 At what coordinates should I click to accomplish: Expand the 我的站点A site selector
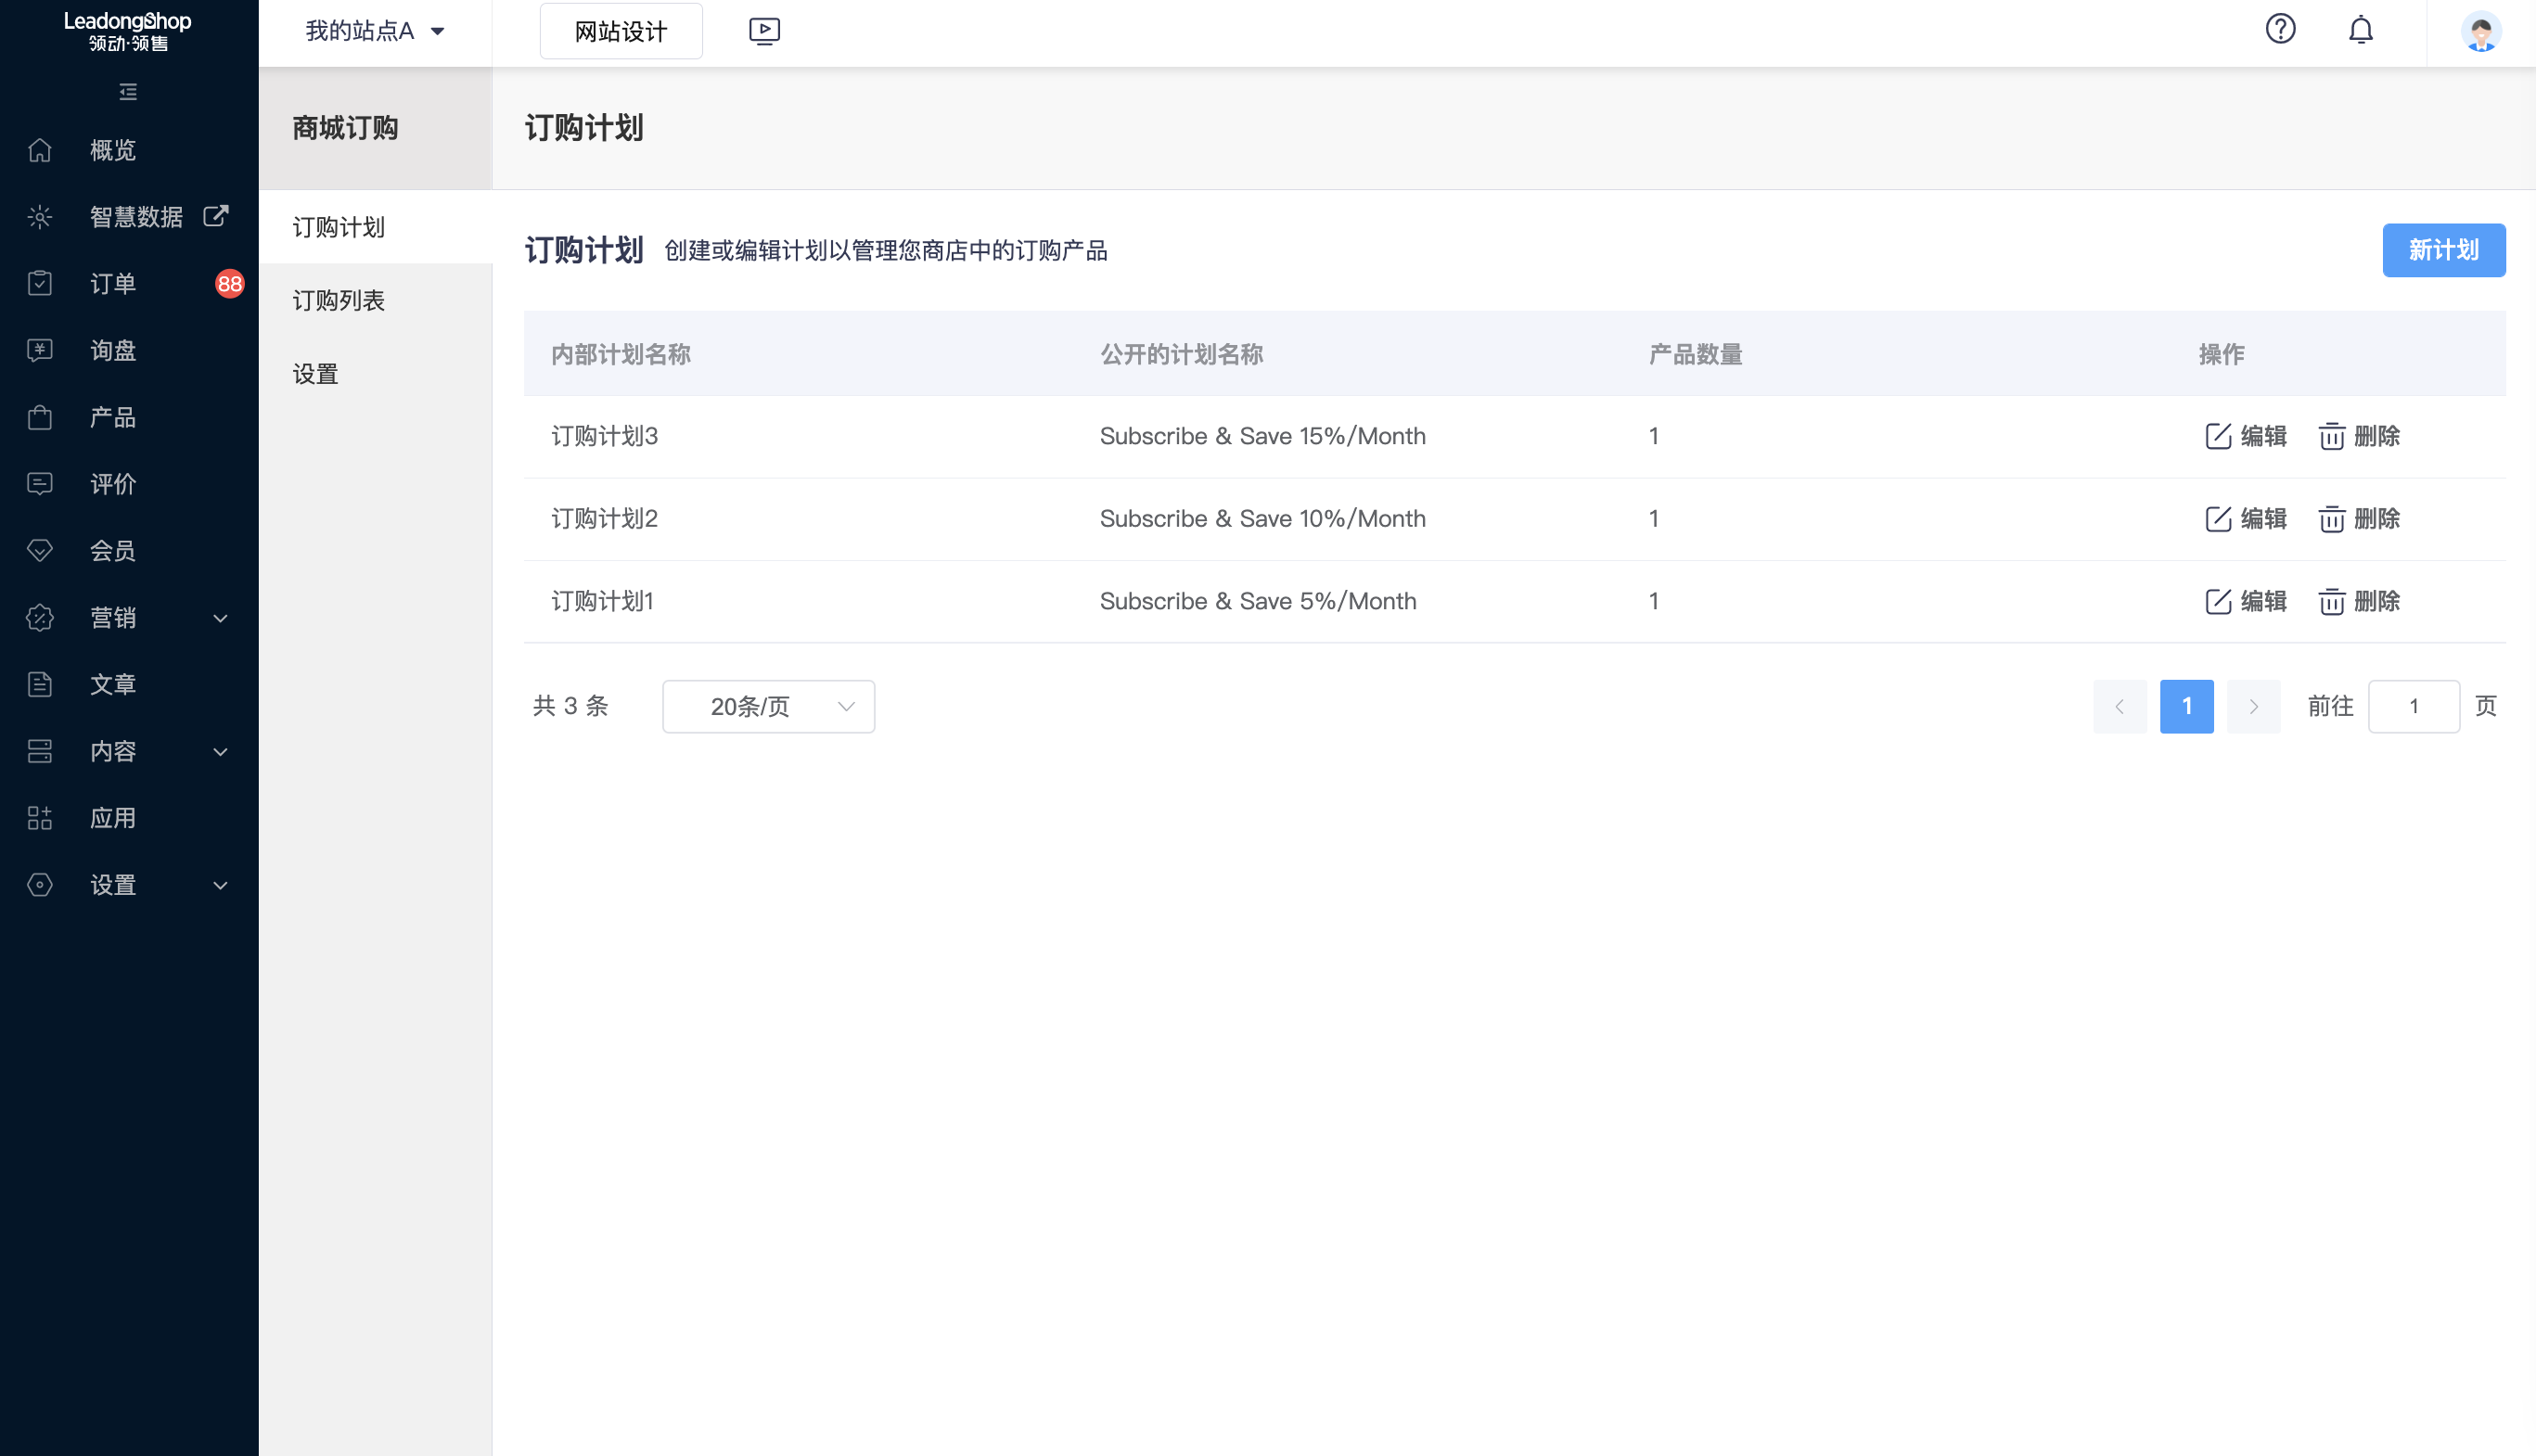(372, 31)
